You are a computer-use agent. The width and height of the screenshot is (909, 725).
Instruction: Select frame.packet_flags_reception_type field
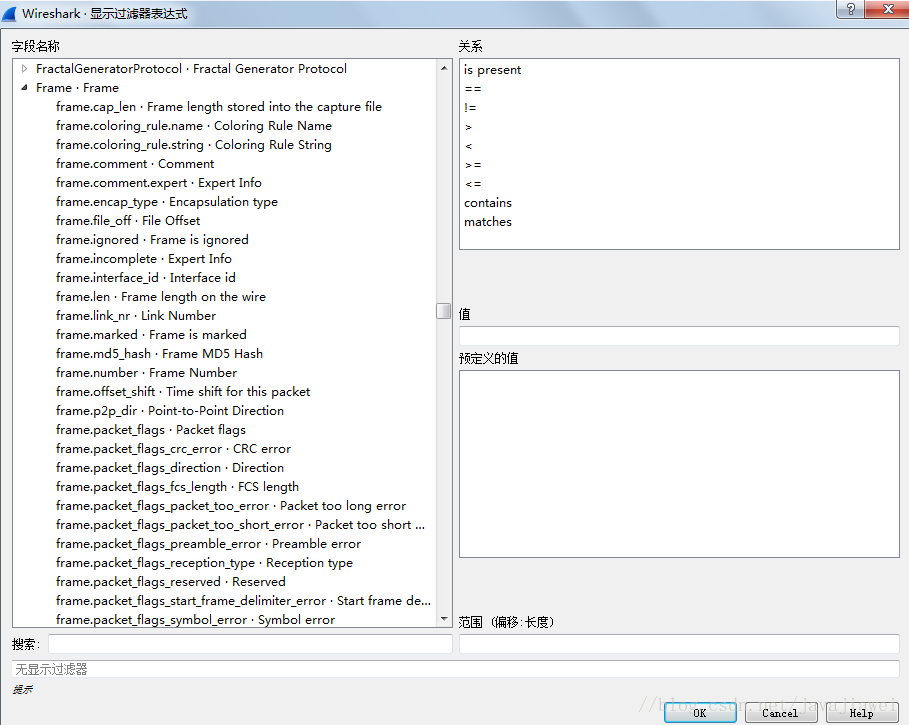coord(204,563)
